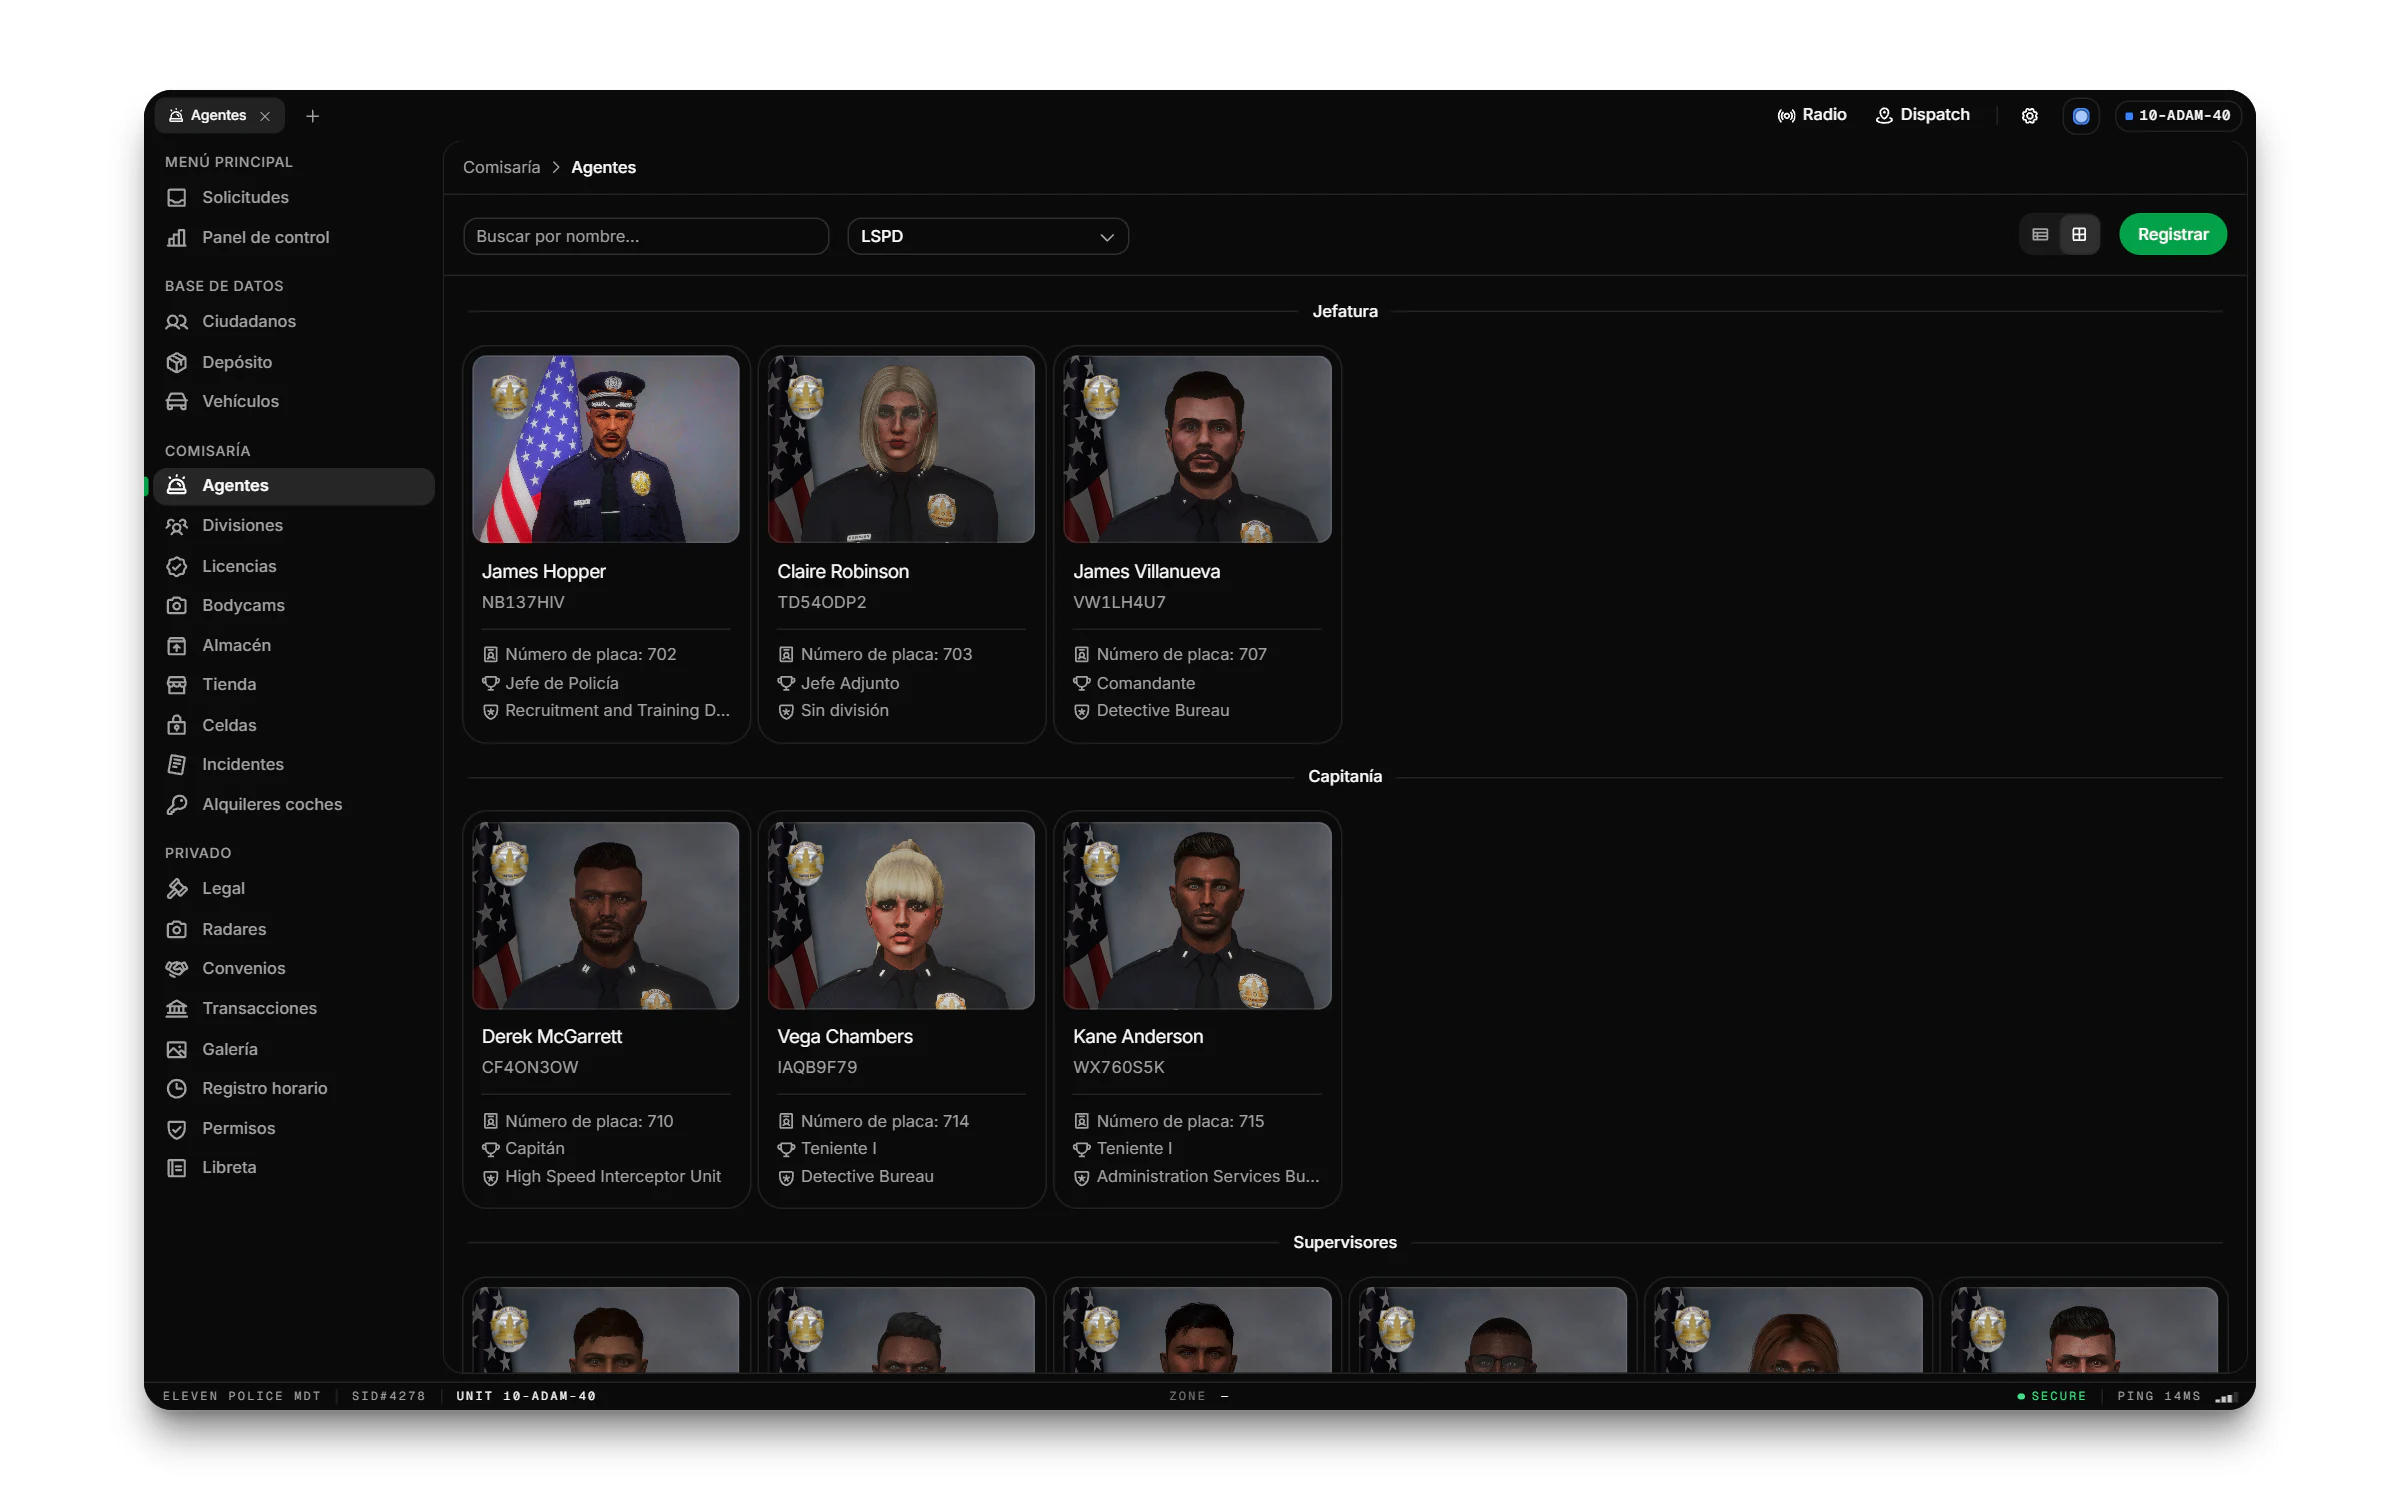Screen dimensions: 2400x1500
Task: Open Panel de control
Action: coord(294,237)
